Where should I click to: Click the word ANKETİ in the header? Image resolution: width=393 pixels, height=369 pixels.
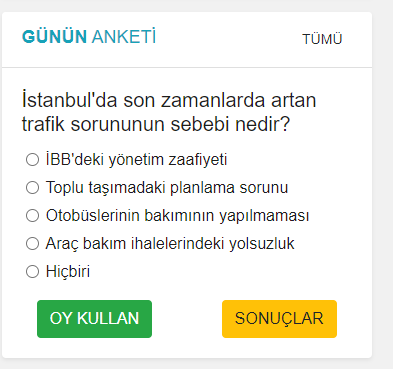click(124, 37)
